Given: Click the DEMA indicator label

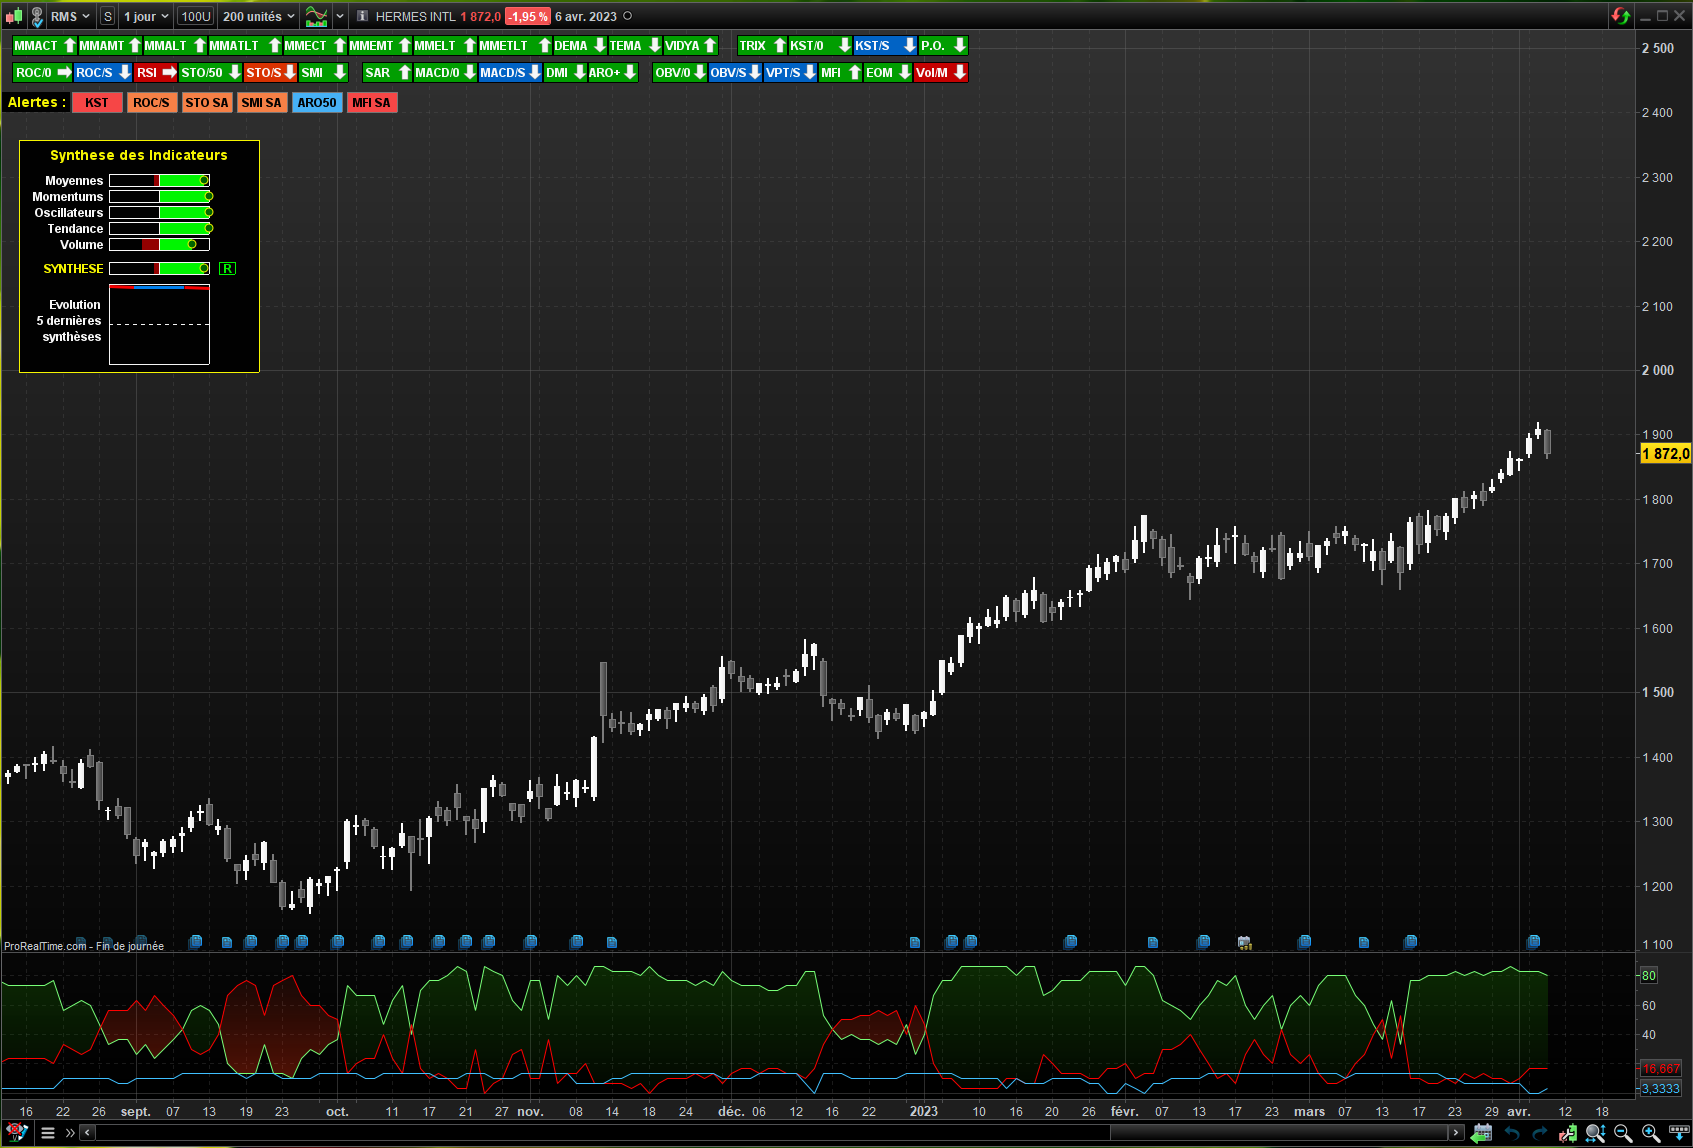Looking at the screenshot, I should click(579, 45).
